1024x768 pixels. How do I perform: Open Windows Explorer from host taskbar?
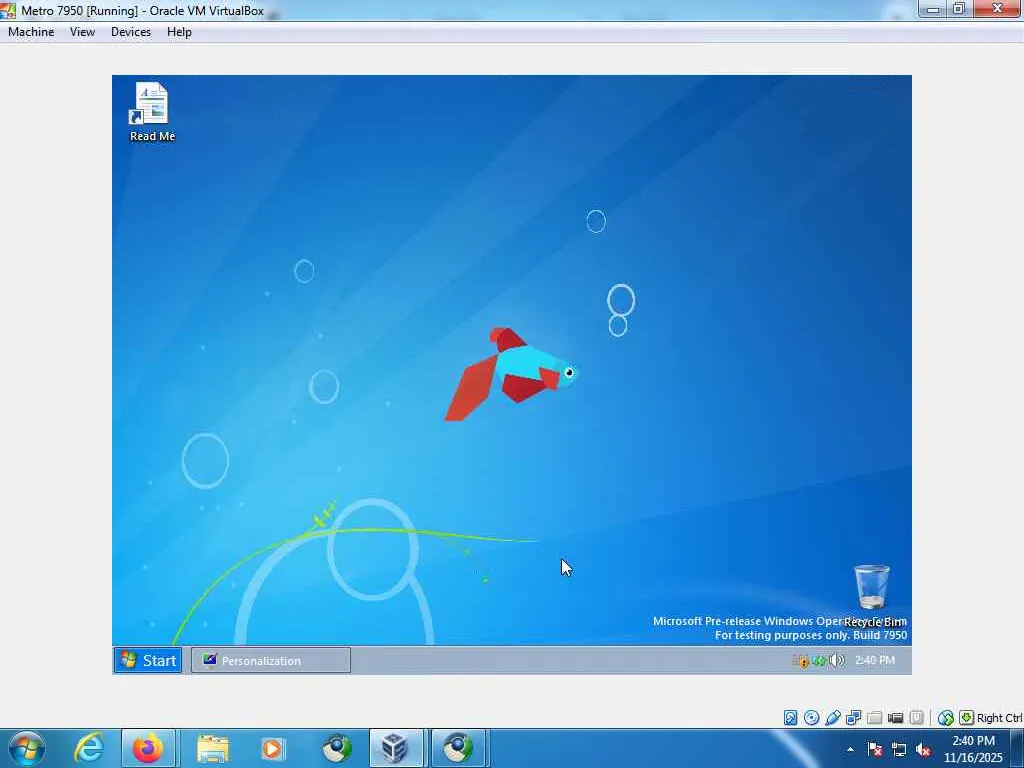click(x=213, y=748)
